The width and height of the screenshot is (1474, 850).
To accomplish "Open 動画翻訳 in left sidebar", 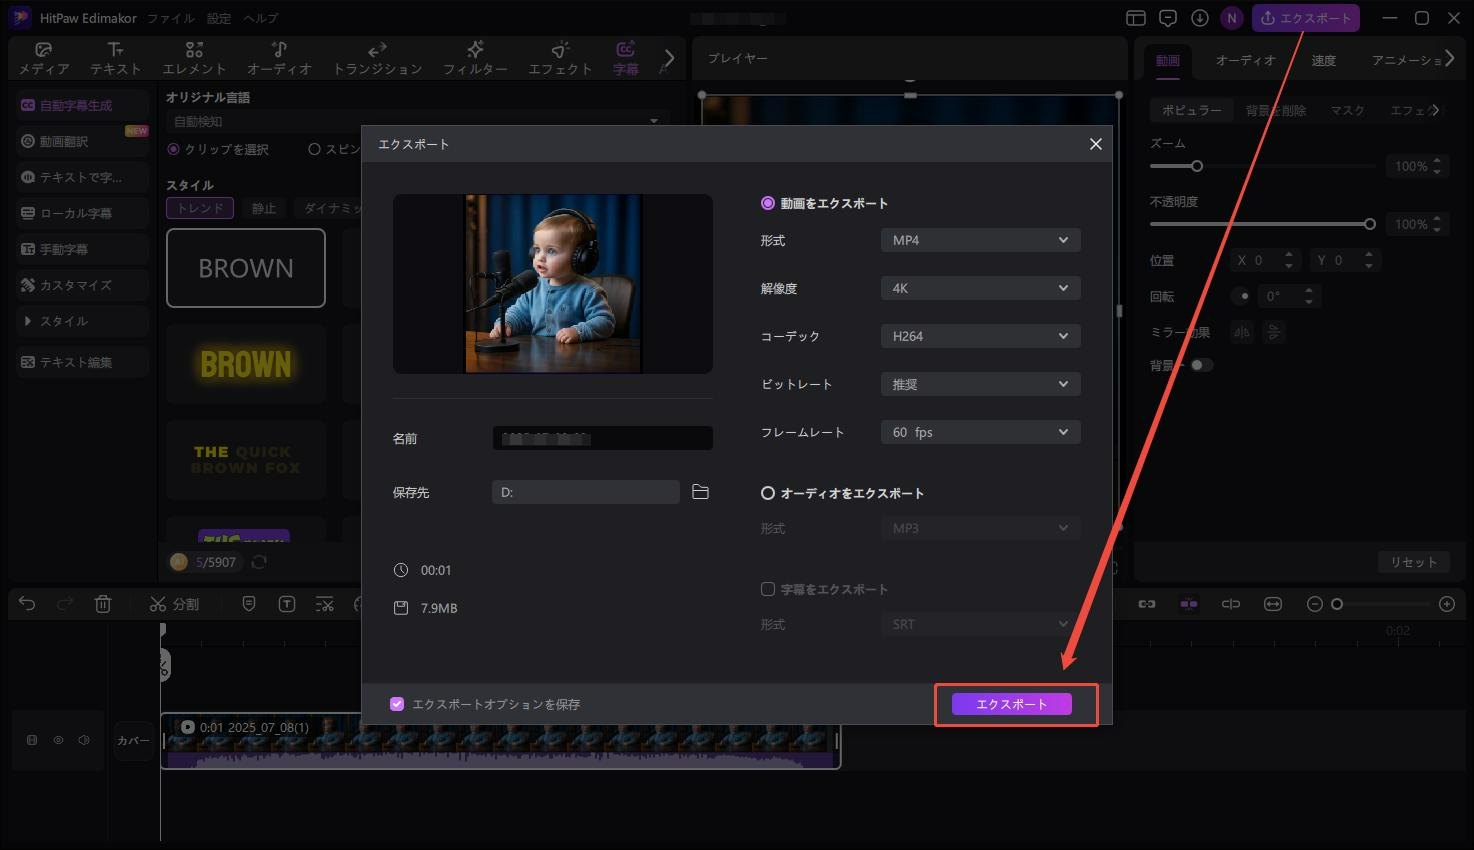I will pyautogui.click(x=82, y=141).
